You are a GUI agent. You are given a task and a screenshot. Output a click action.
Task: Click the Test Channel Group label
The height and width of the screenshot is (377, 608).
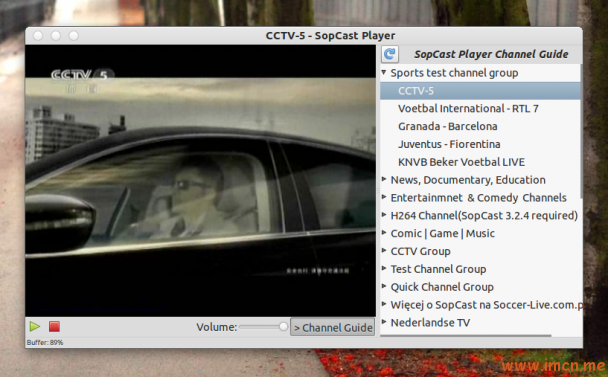438,269
